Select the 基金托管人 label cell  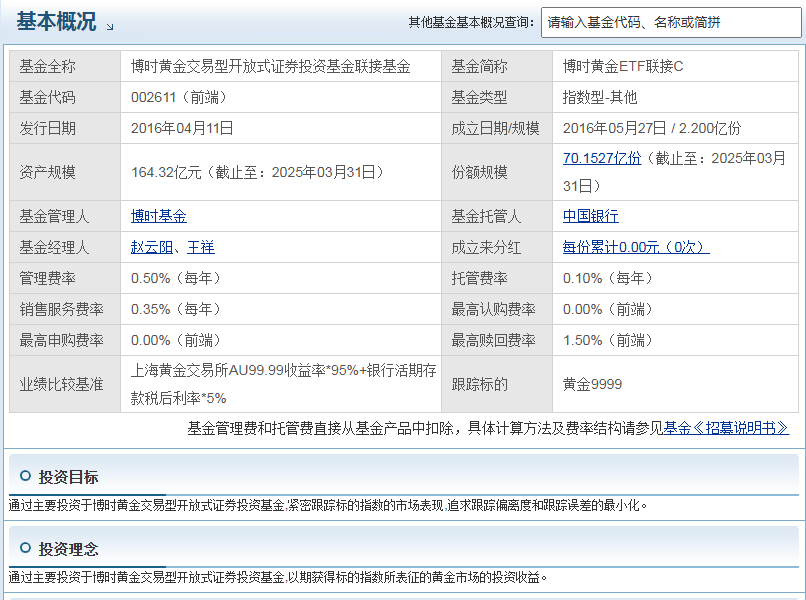pos(497,216)
